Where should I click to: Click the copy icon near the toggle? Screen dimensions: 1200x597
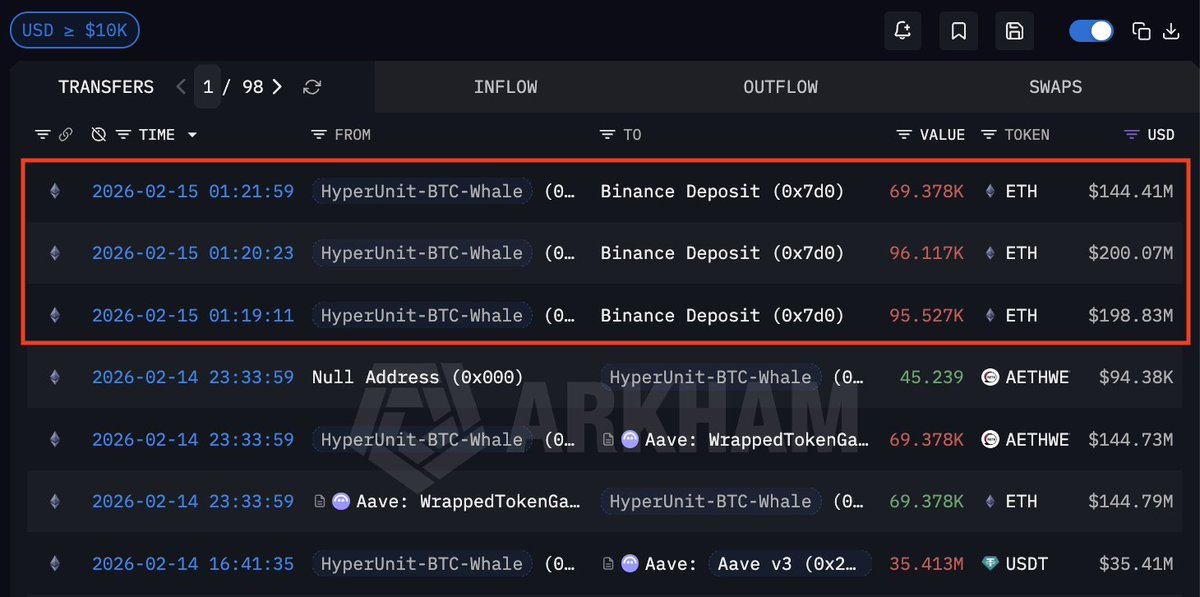1141,31
